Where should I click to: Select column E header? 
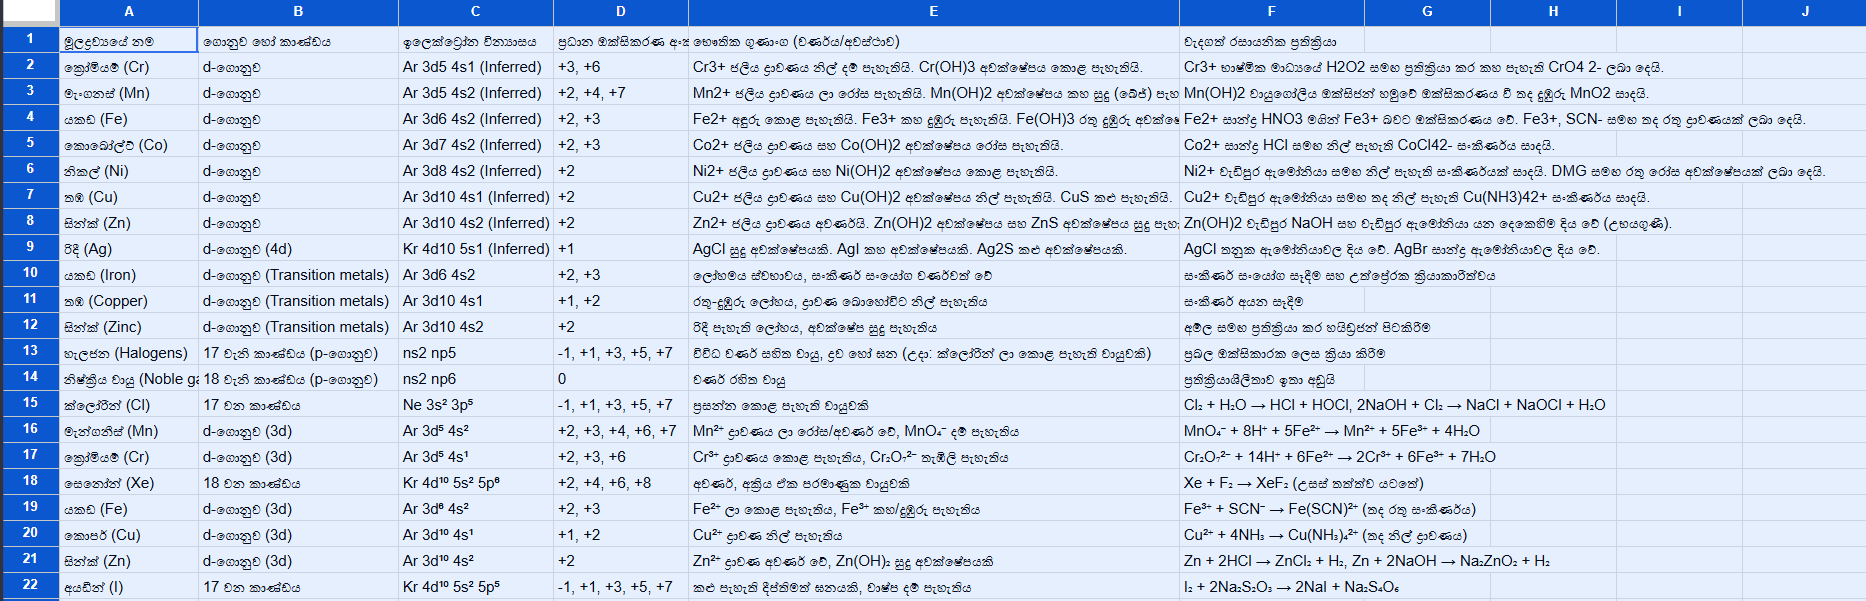934,11
